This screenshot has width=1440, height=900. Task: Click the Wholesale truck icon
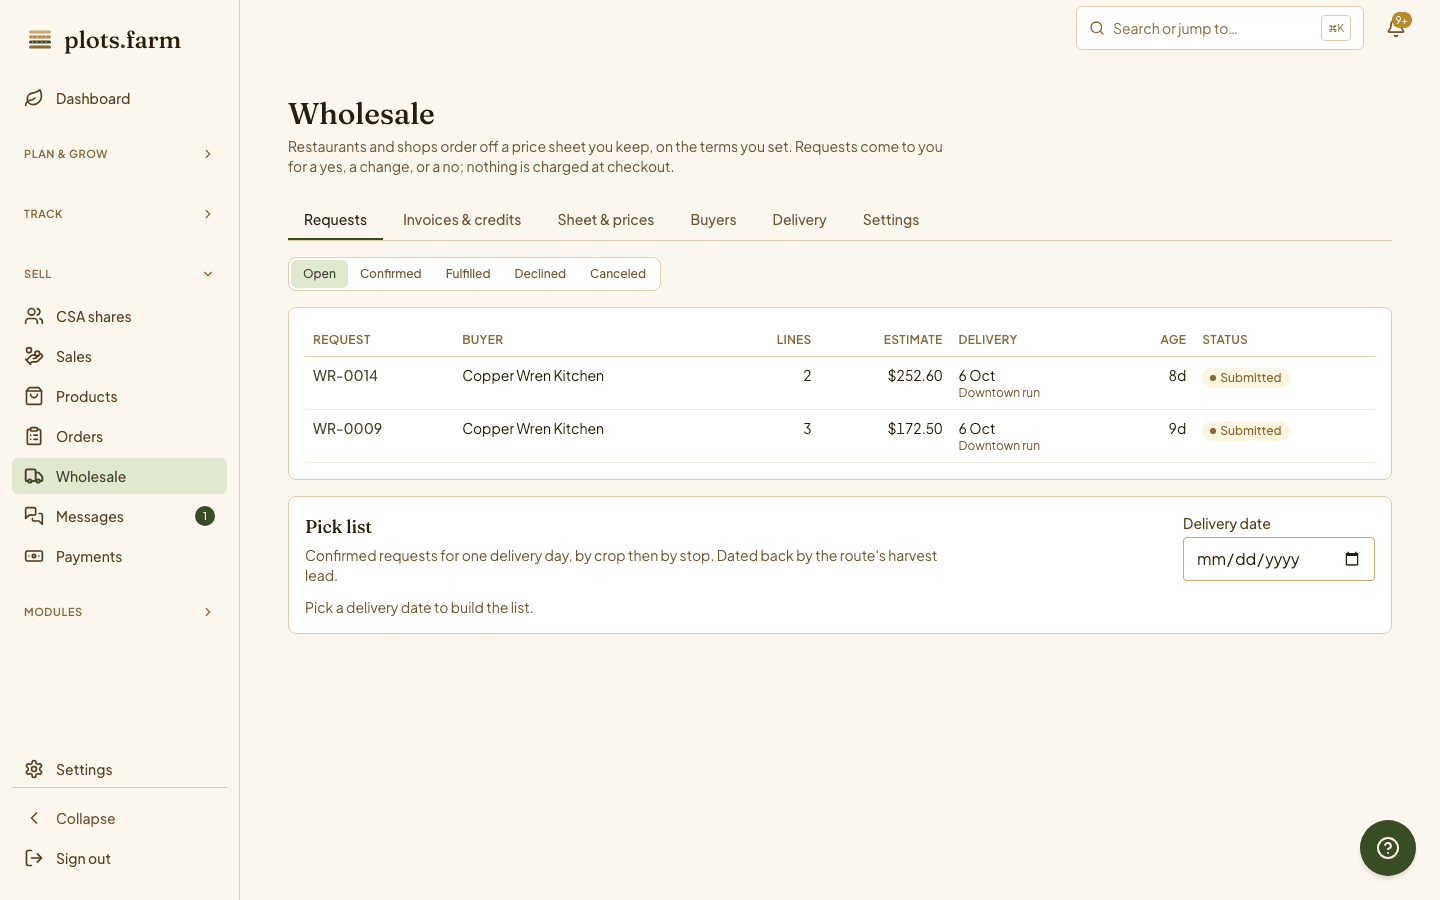pyautogui.click(x=34, y=476)
